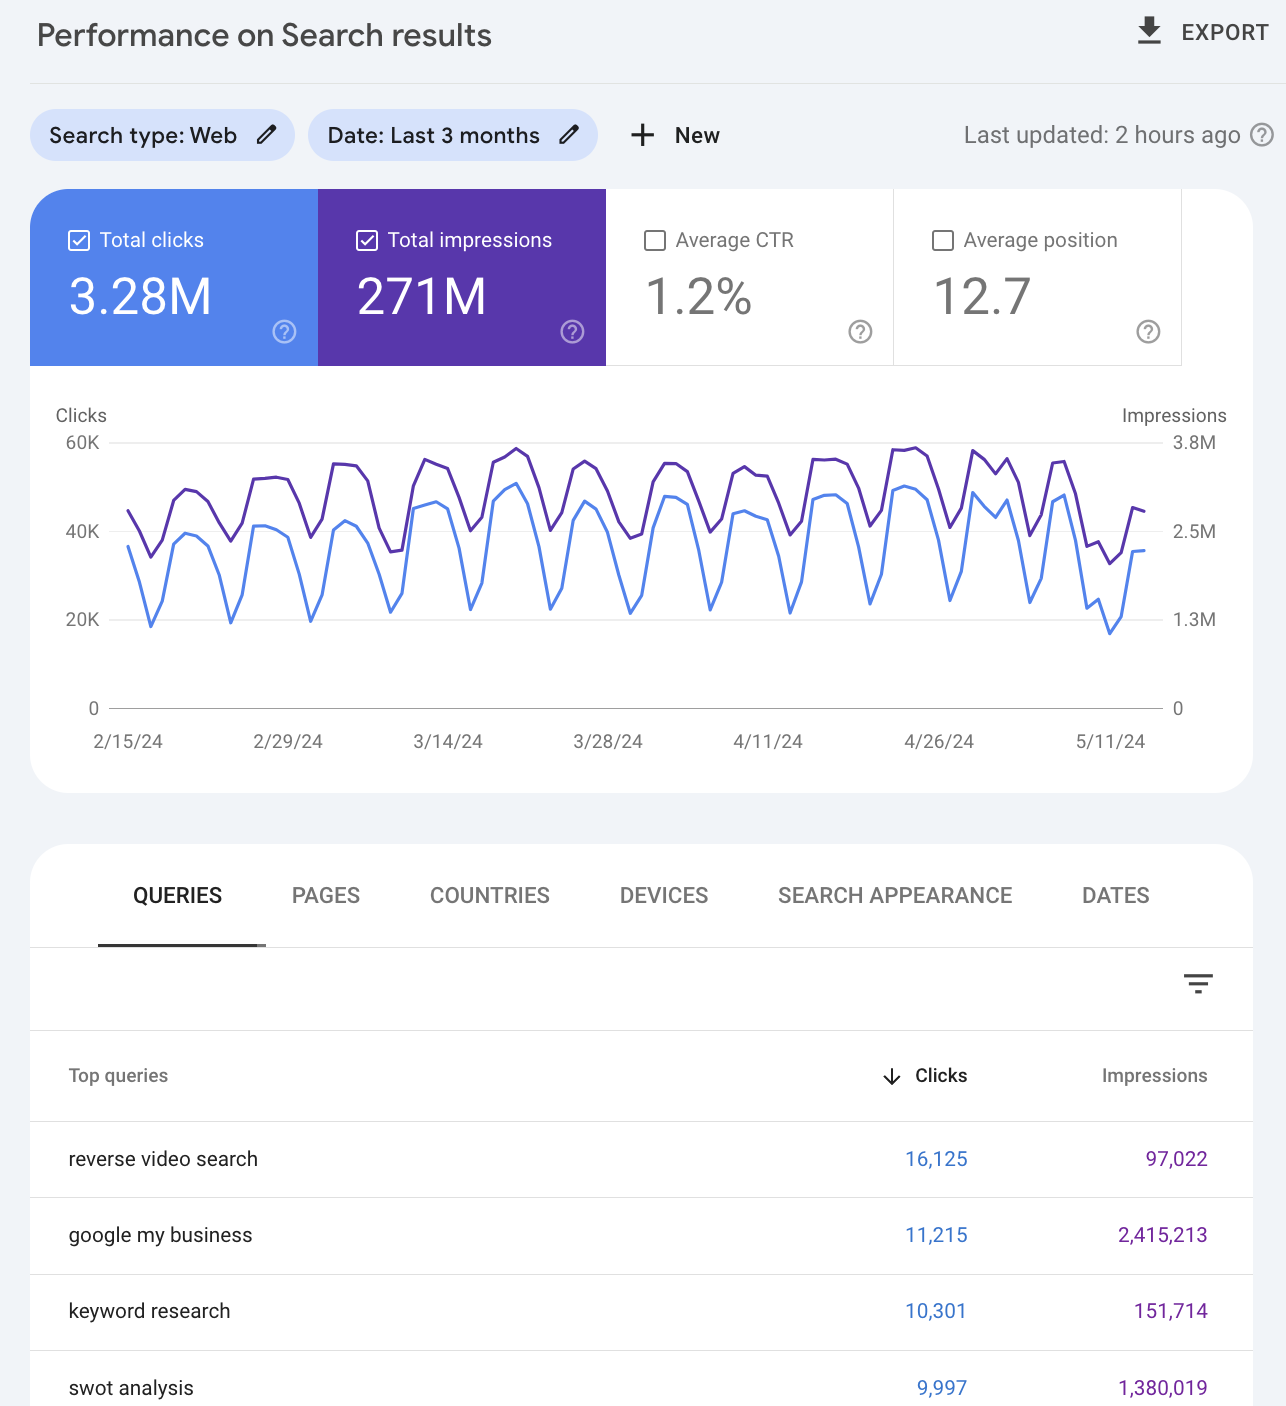Click the help icon next to Last updated
This screenshot has height=1406, width=1286.
click(1264, 135)
